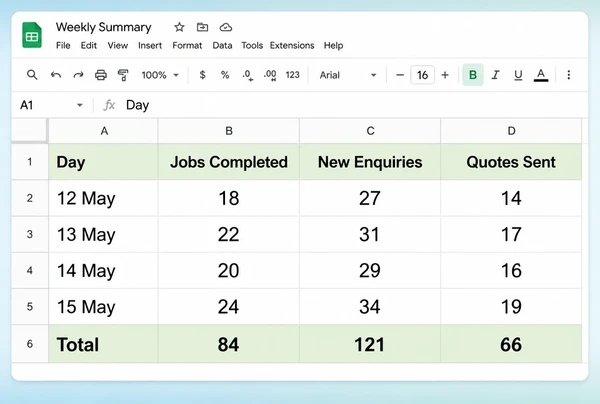Screen dimensions: 600x404
Task: Select the New Enquiries total 121
Action: pyautogui.click(x=370, y=344)
